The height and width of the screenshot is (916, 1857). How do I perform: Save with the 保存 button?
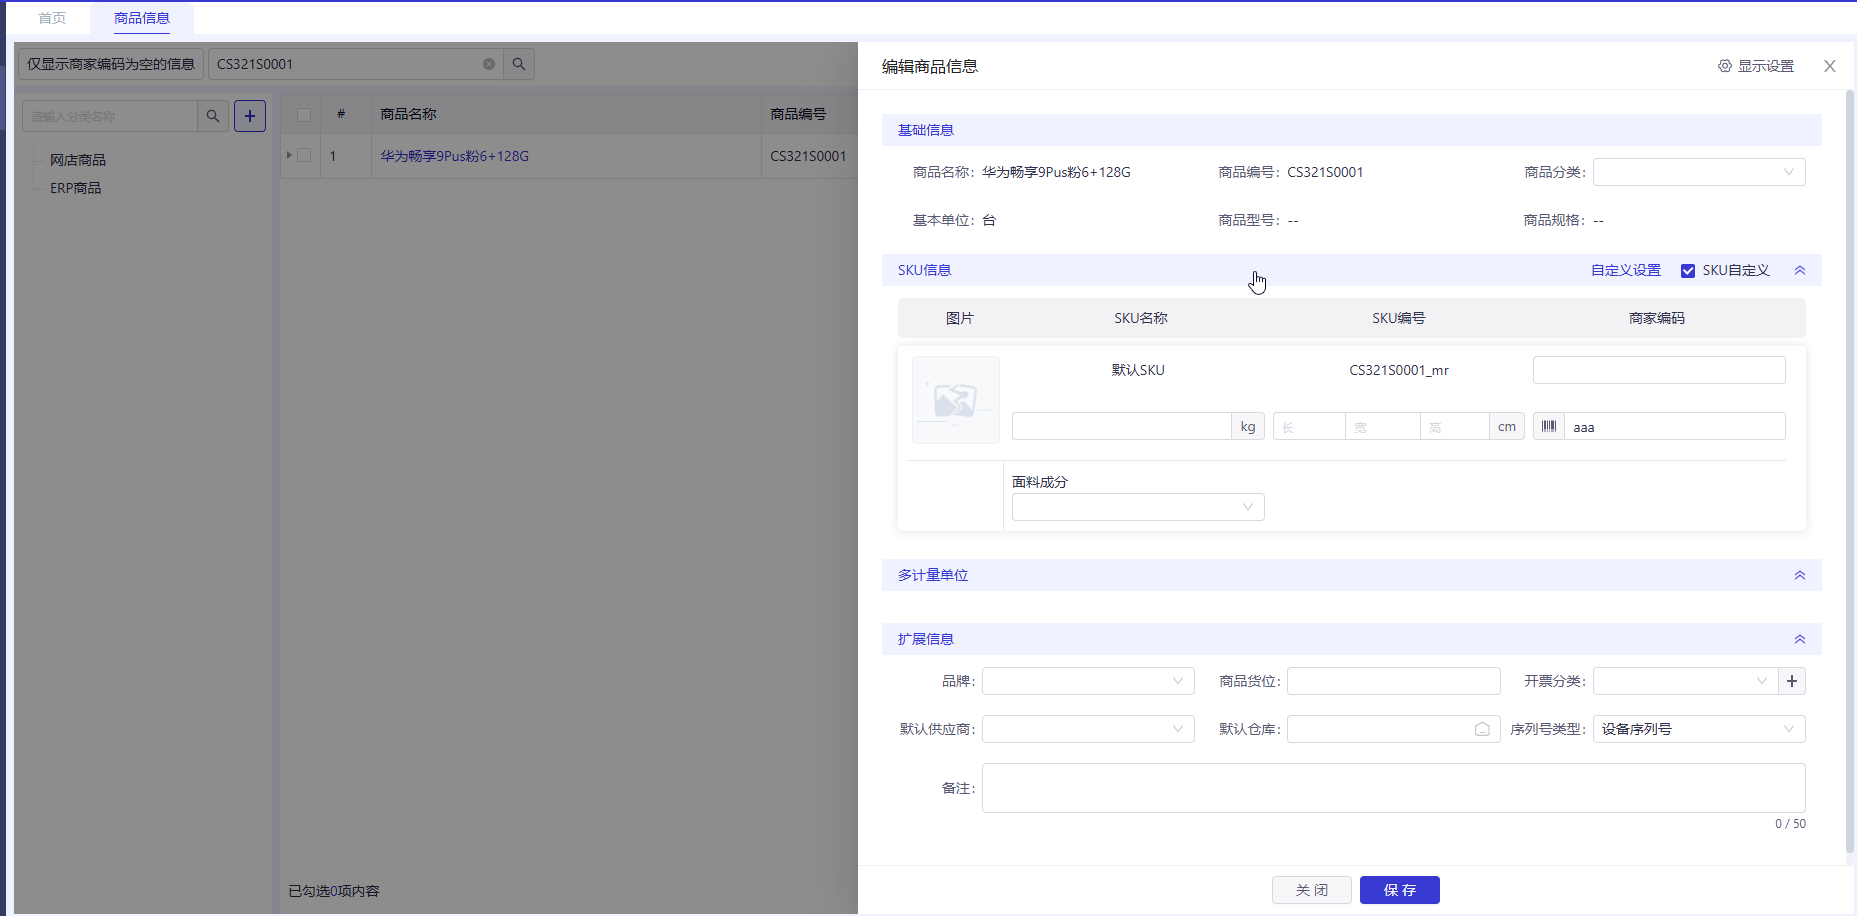[1400, 890]
